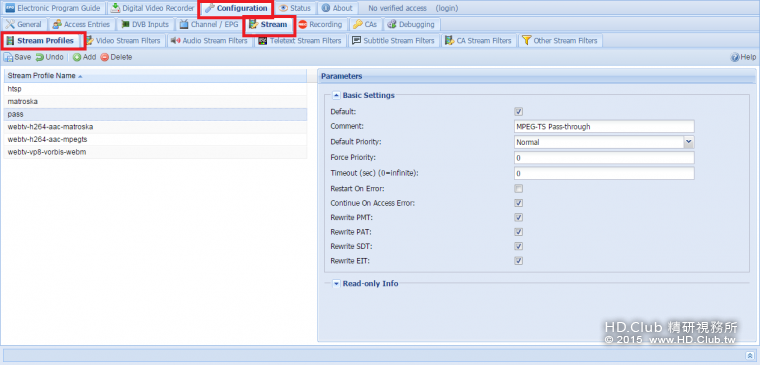This screenshot has width=760, height=365.
Task: Select the htsp profile row
Action: pyautogui.click(x=155, y=89)
